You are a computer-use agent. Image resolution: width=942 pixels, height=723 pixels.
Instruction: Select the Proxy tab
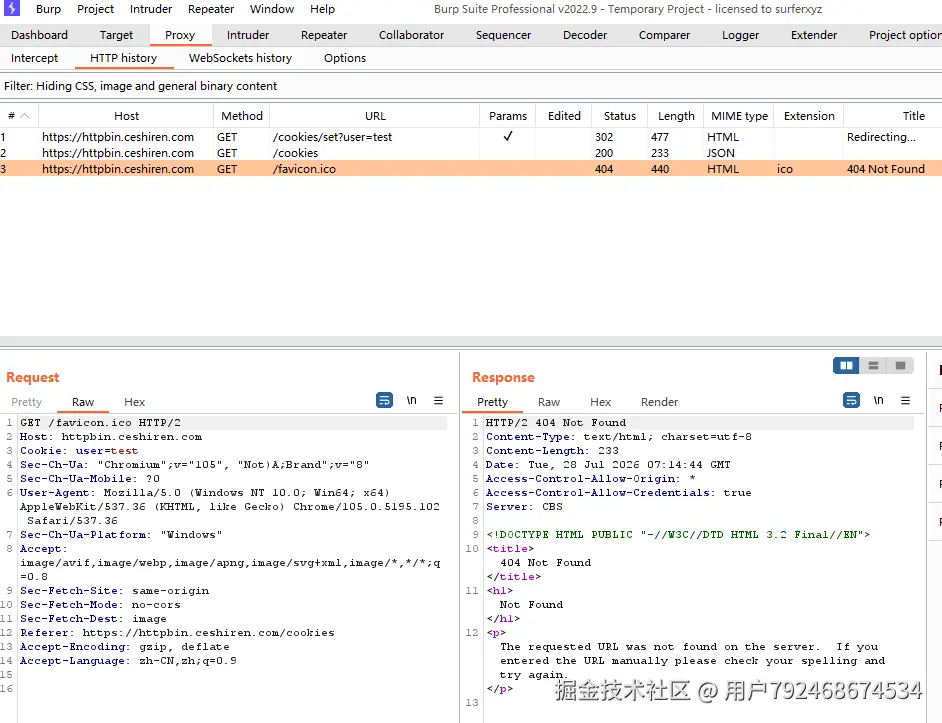pyautogui.click(x=180, y=35)
